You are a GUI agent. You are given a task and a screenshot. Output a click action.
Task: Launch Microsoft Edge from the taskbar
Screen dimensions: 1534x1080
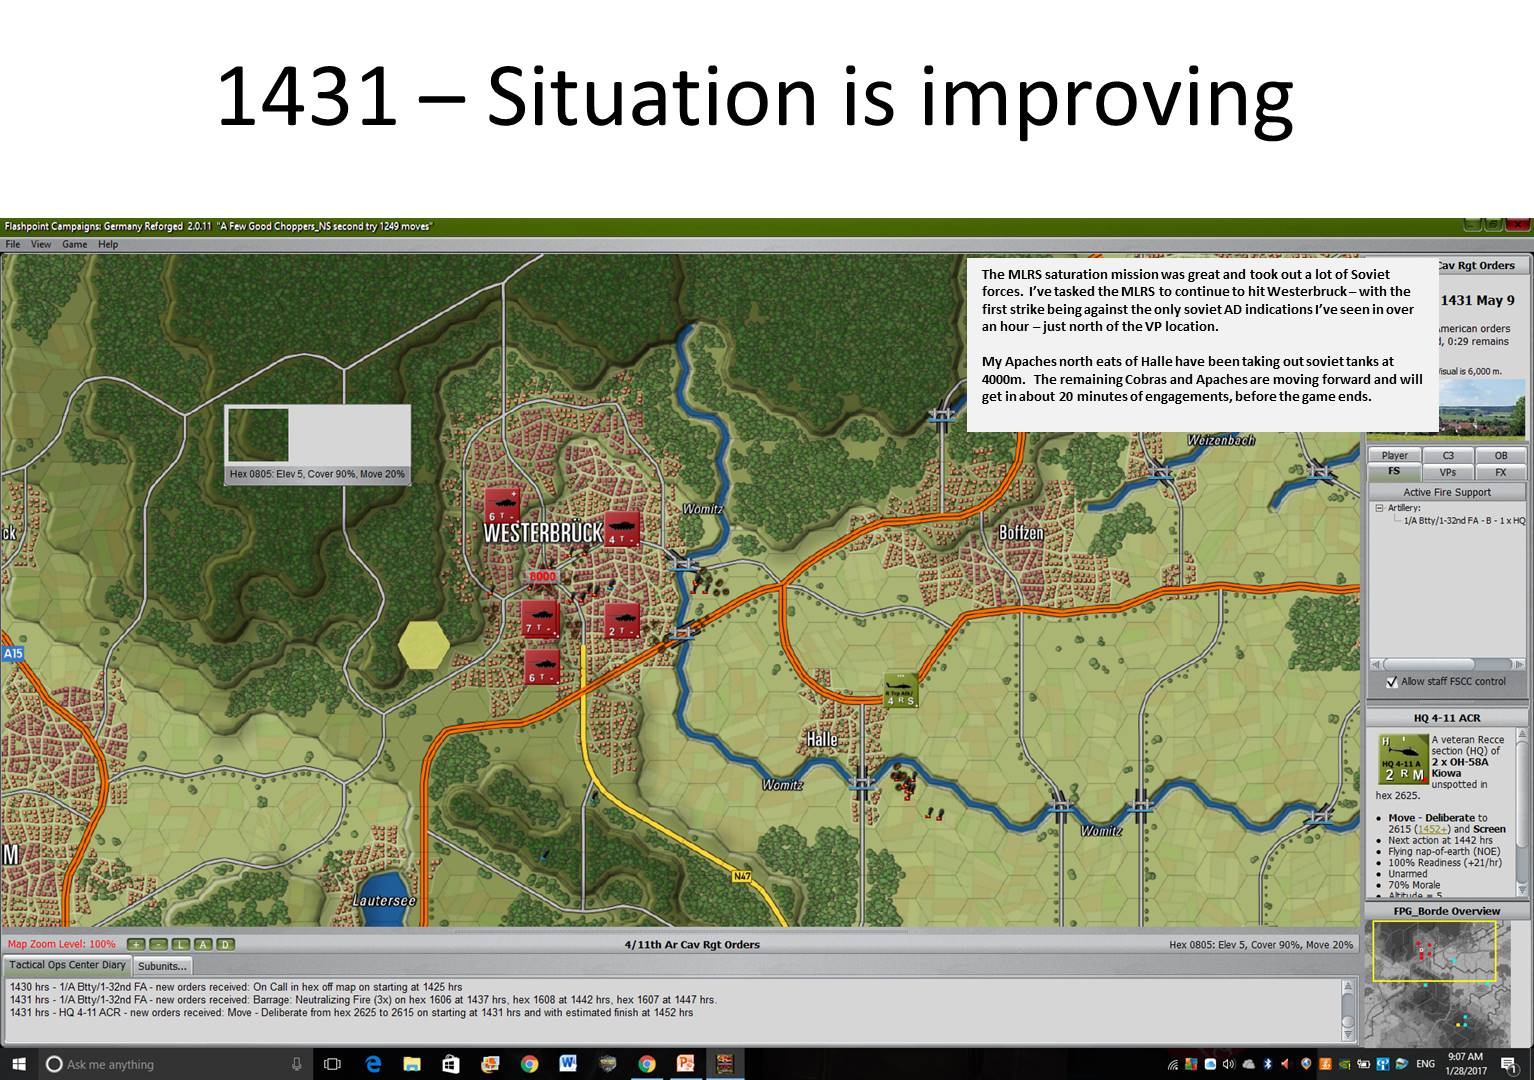(374, 1064)
